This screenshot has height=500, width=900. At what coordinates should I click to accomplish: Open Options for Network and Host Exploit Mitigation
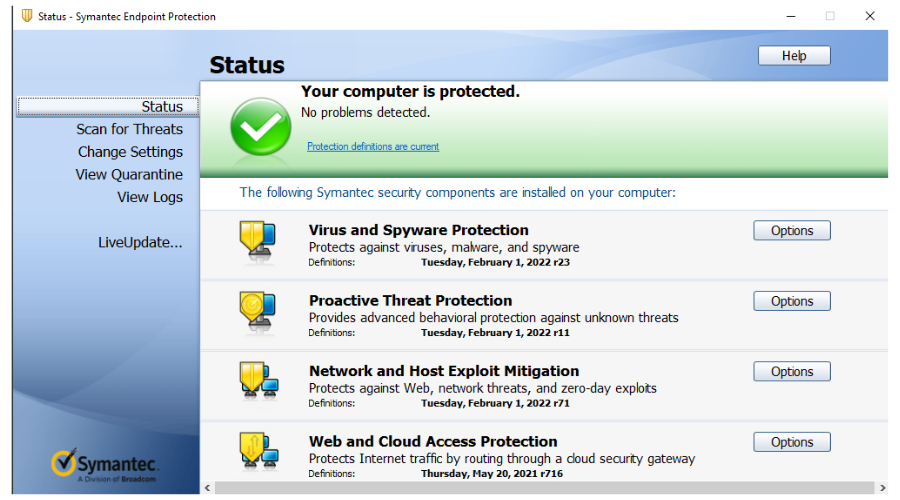pyautogui.click(x=792, y=371)
